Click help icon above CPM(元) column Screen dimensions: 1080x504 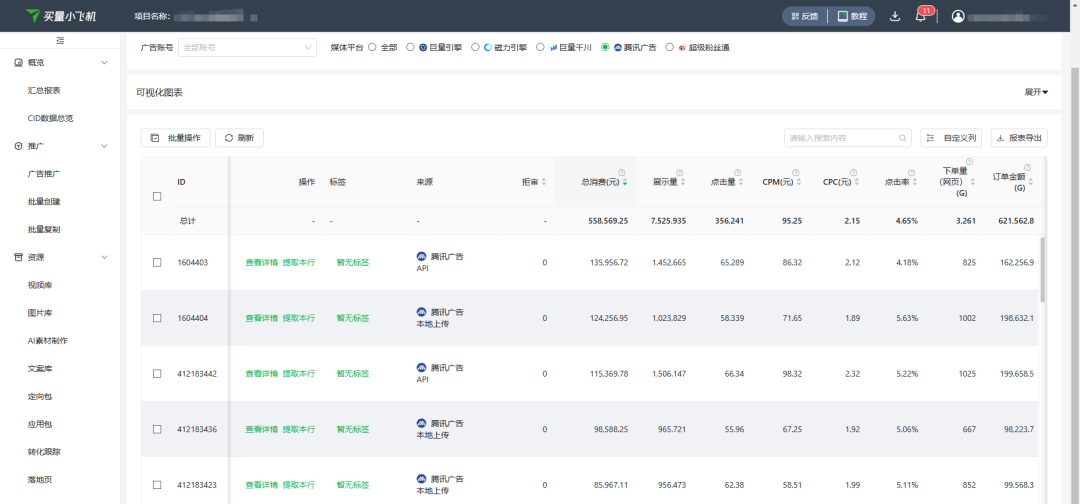coord(796,172)
